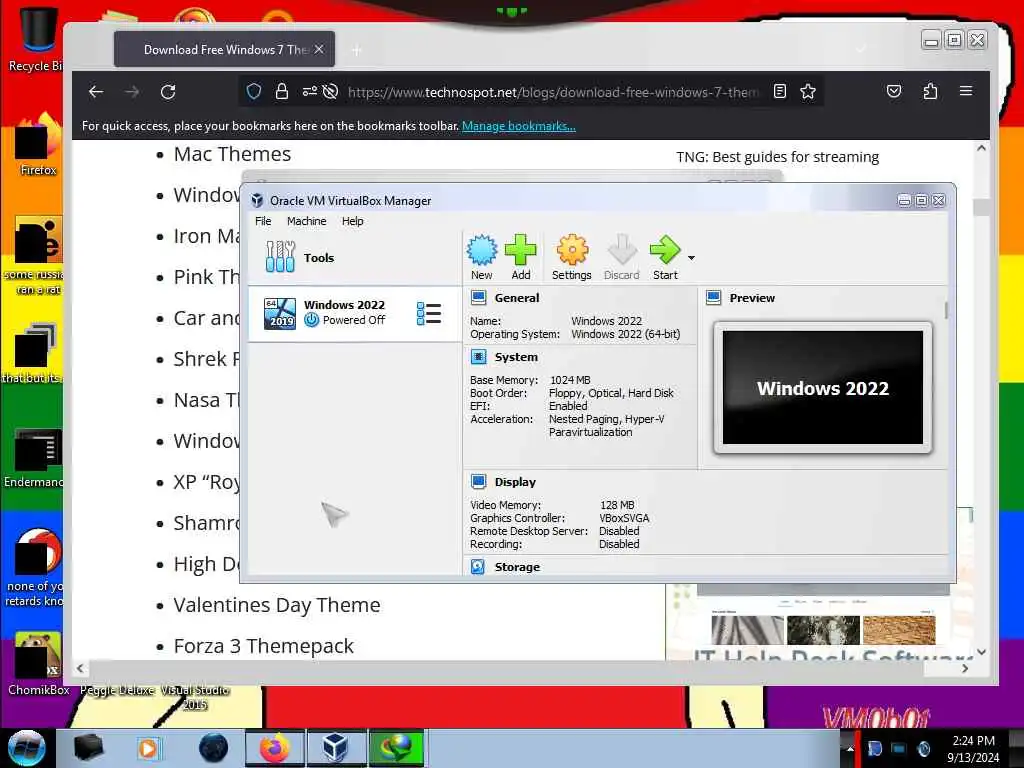
Task: Open the Firefox hamburger application menu
Action: 966,91
